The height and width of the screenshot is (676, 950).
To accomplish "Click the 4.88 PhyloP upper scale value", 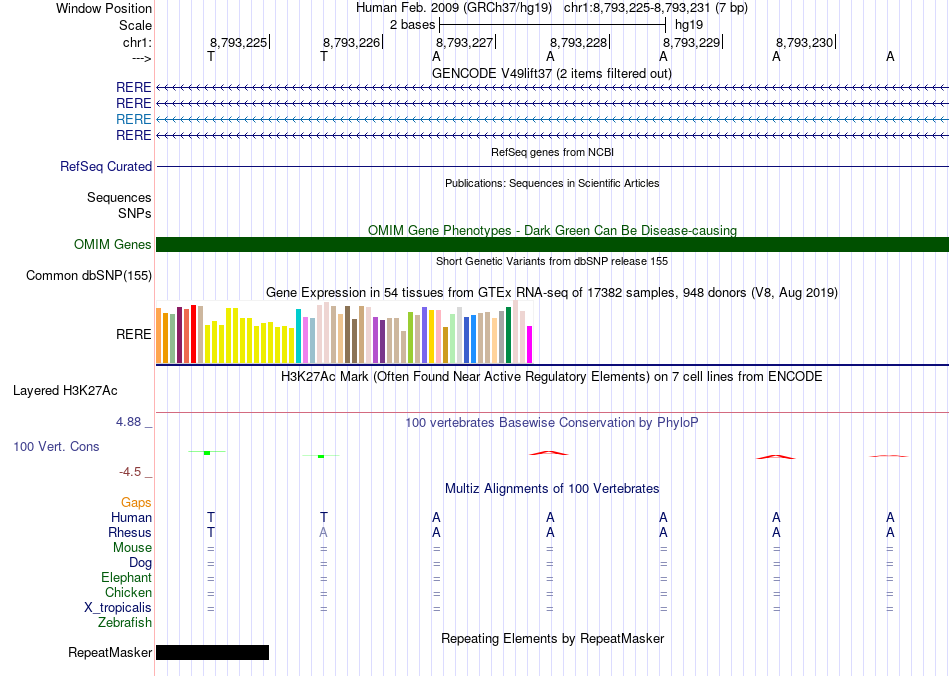I will (128, 422).
